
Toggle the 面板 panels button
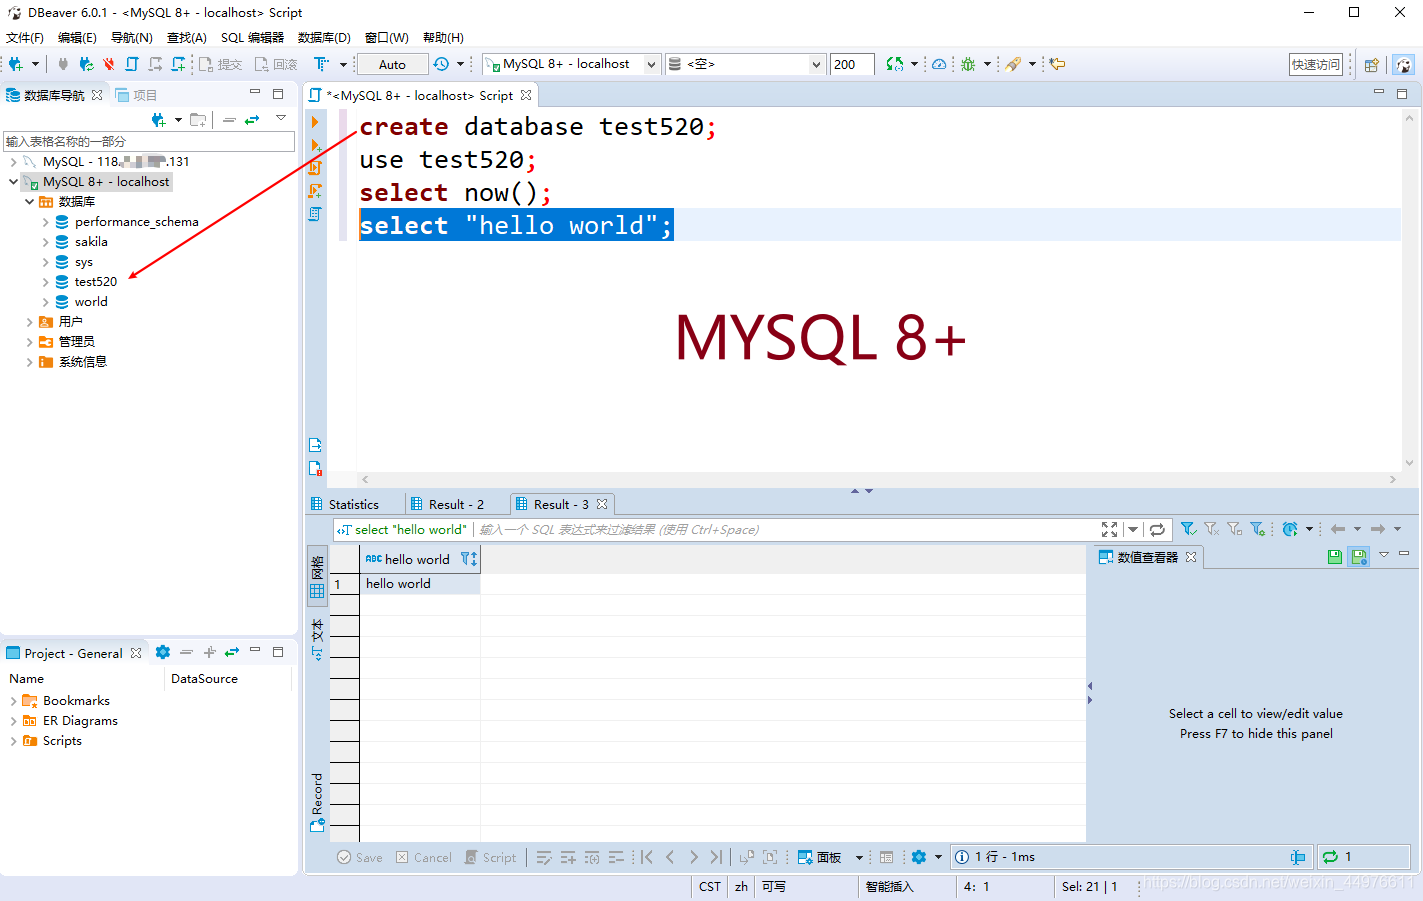[x=819, y=857]
